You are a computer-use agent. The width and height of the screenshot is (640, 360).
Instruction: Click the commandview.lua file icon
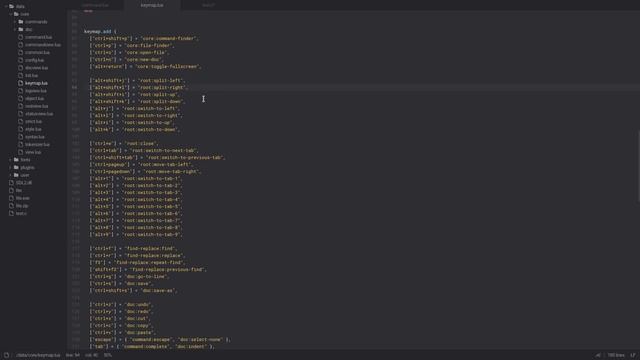click(20, 45)
